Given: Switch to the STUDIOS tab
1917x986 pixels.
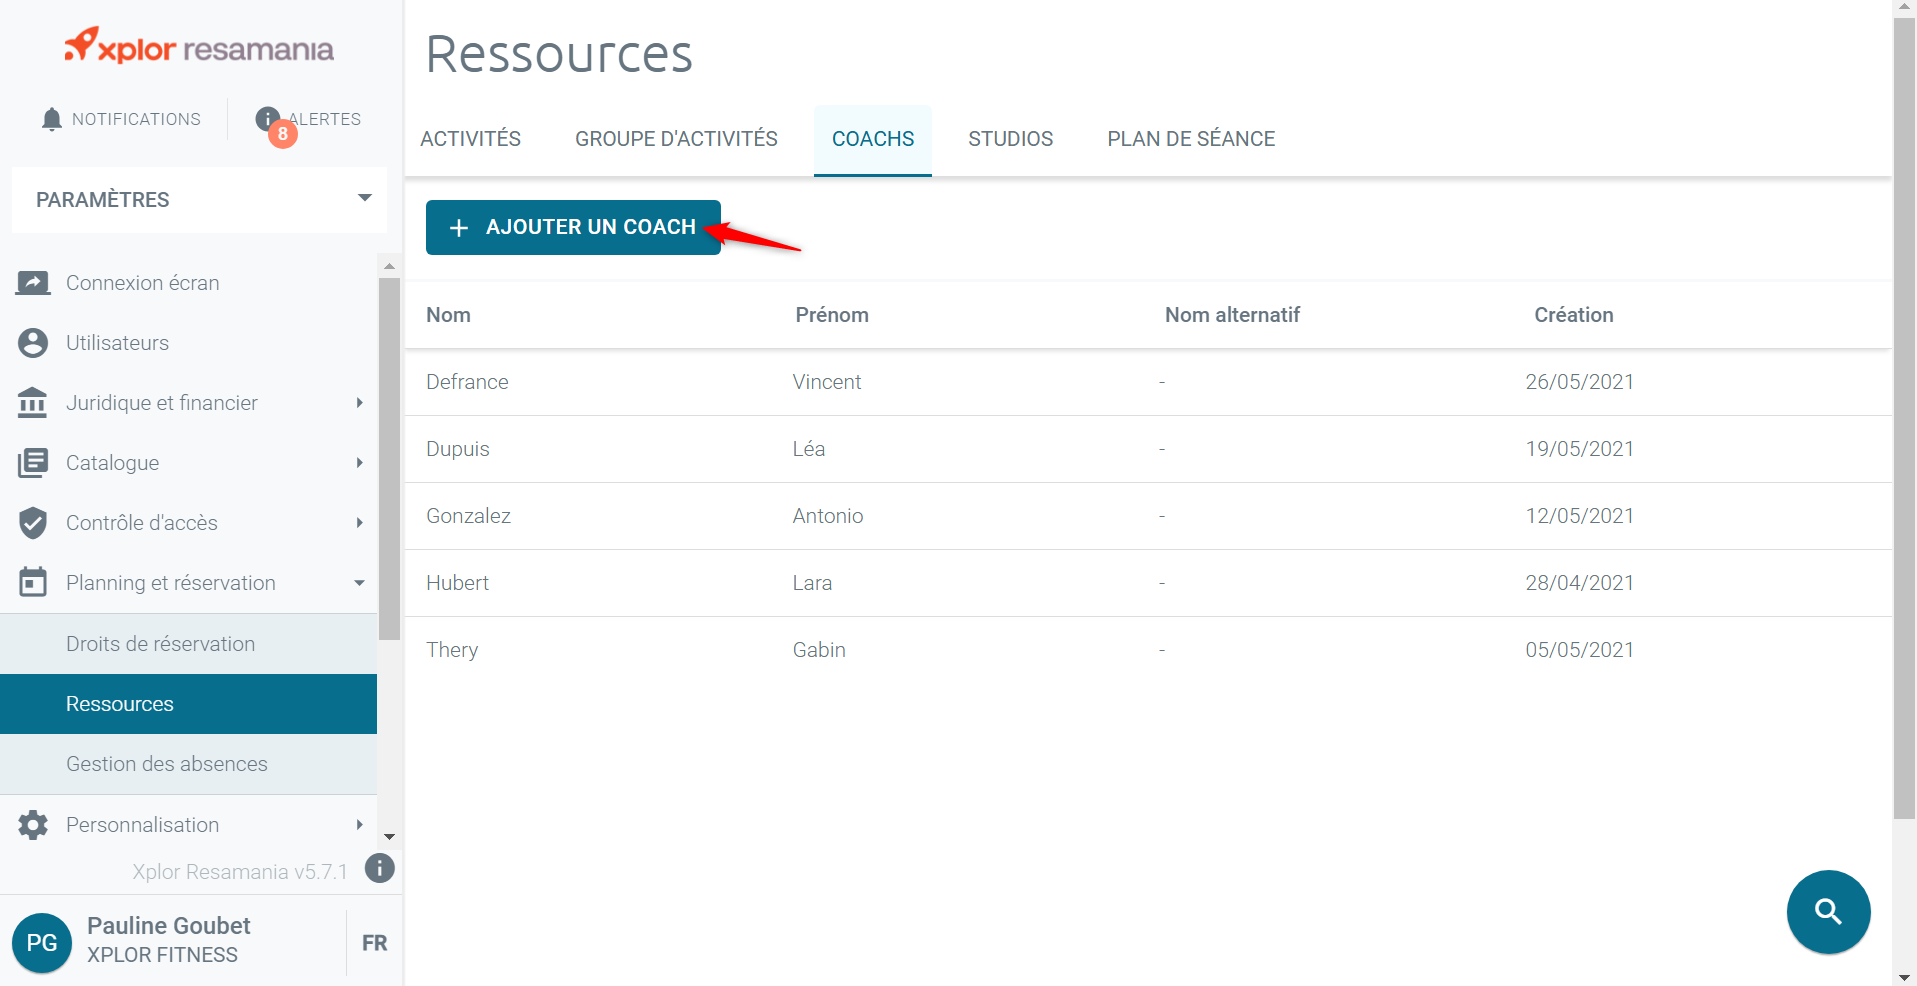Looking at the screenshot, I should (1010, 139).
